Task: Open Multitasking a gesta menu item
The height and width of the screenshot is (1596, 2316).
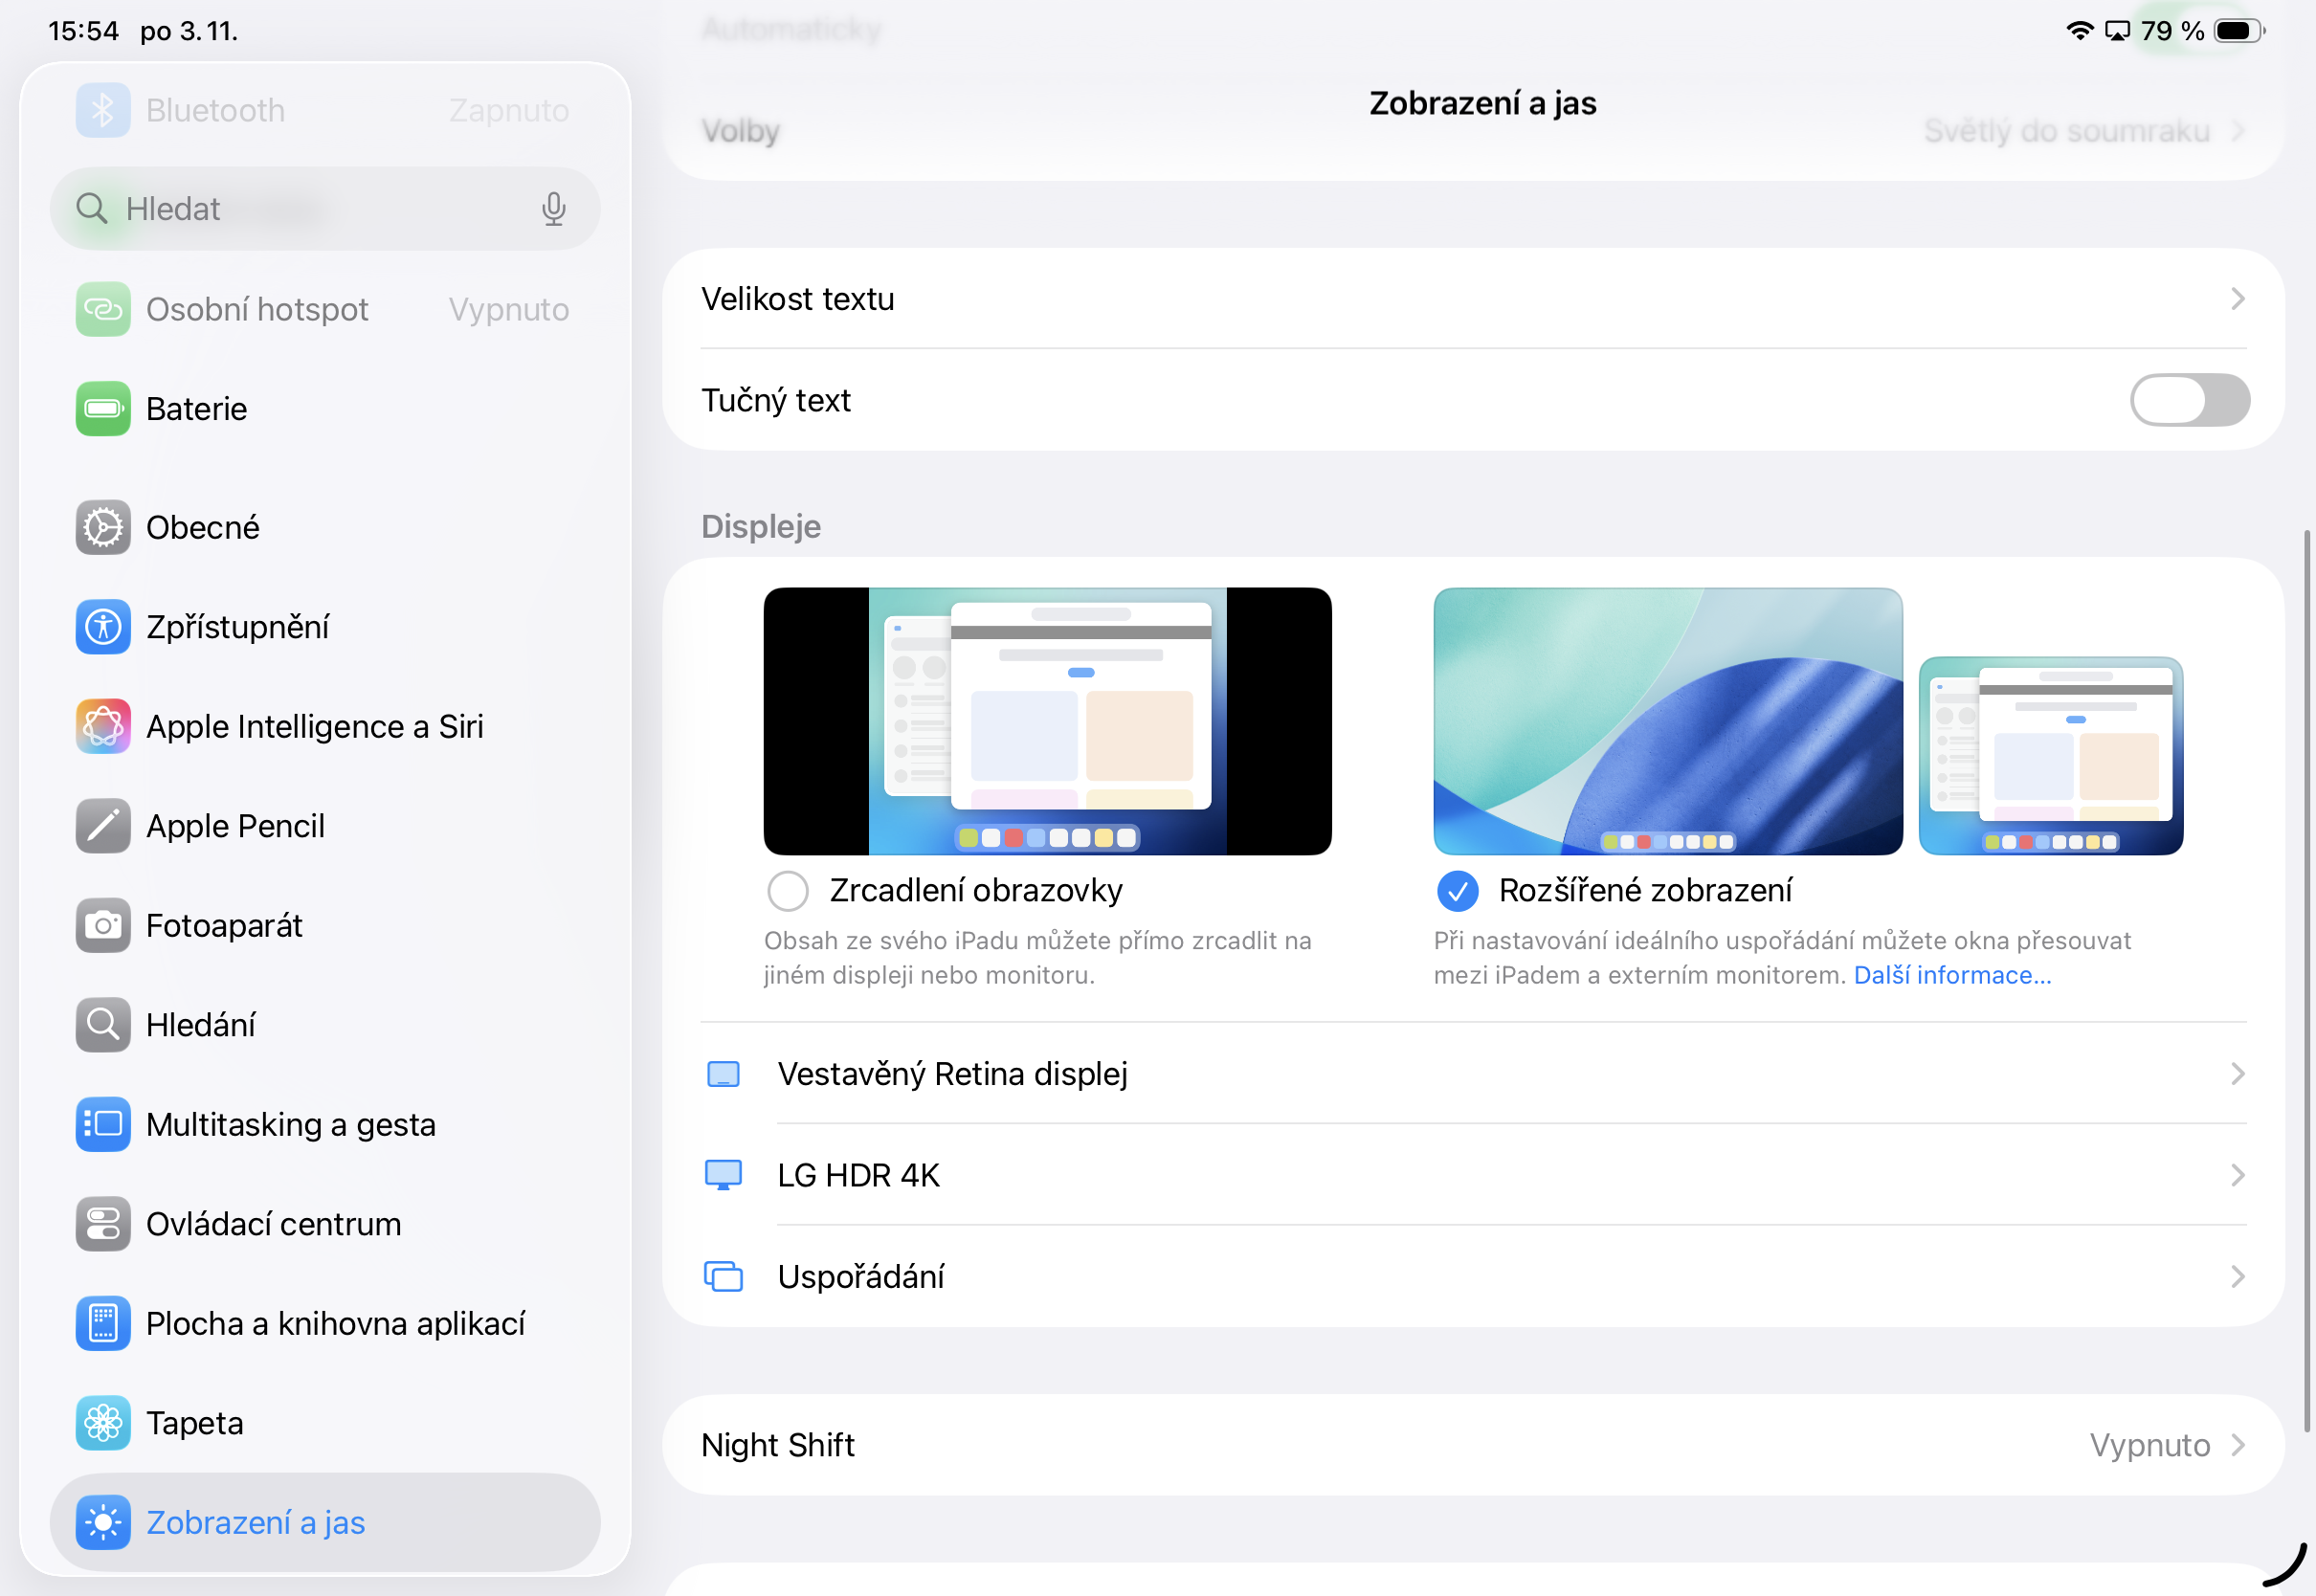Action: tap(290, 1125)
